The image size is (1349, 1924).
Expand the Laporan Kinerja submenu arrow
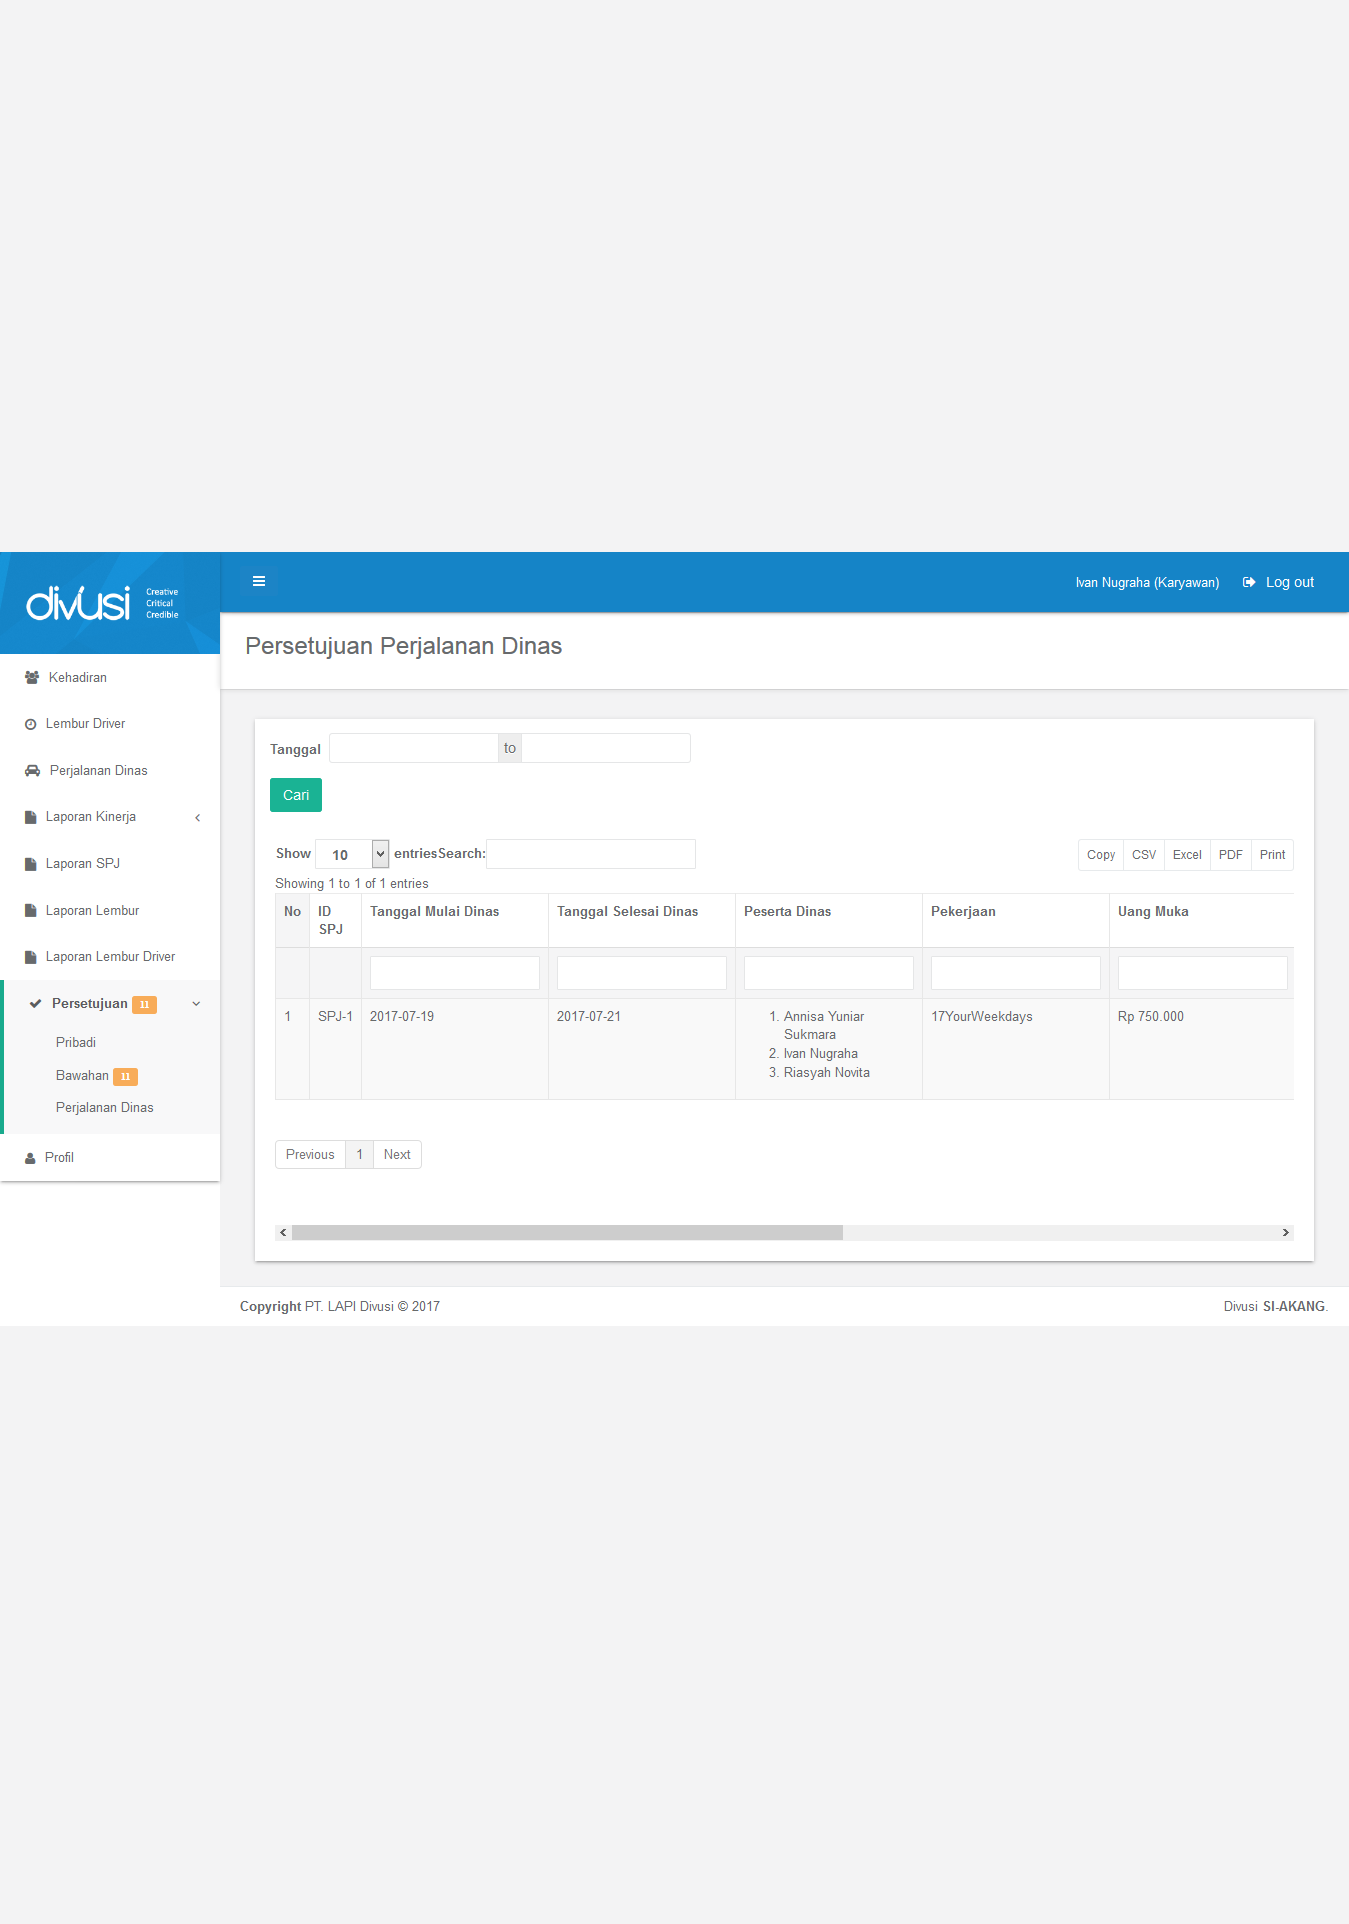(x=198, y=817)
